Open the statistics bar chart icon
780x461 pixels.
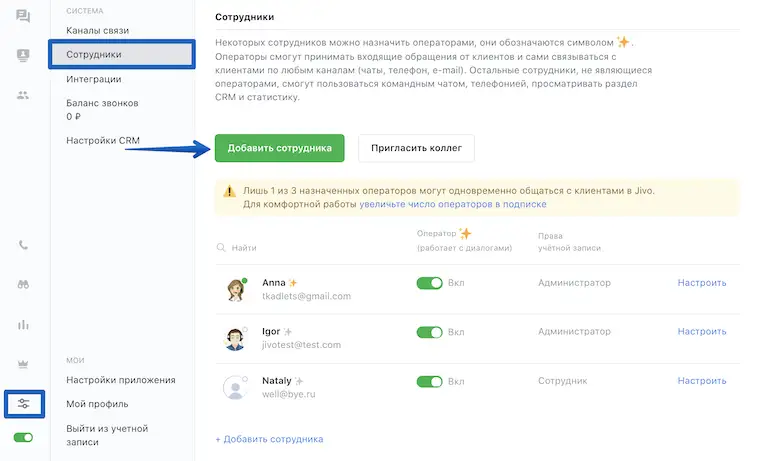pyautogui.click(x=23, y=325)
